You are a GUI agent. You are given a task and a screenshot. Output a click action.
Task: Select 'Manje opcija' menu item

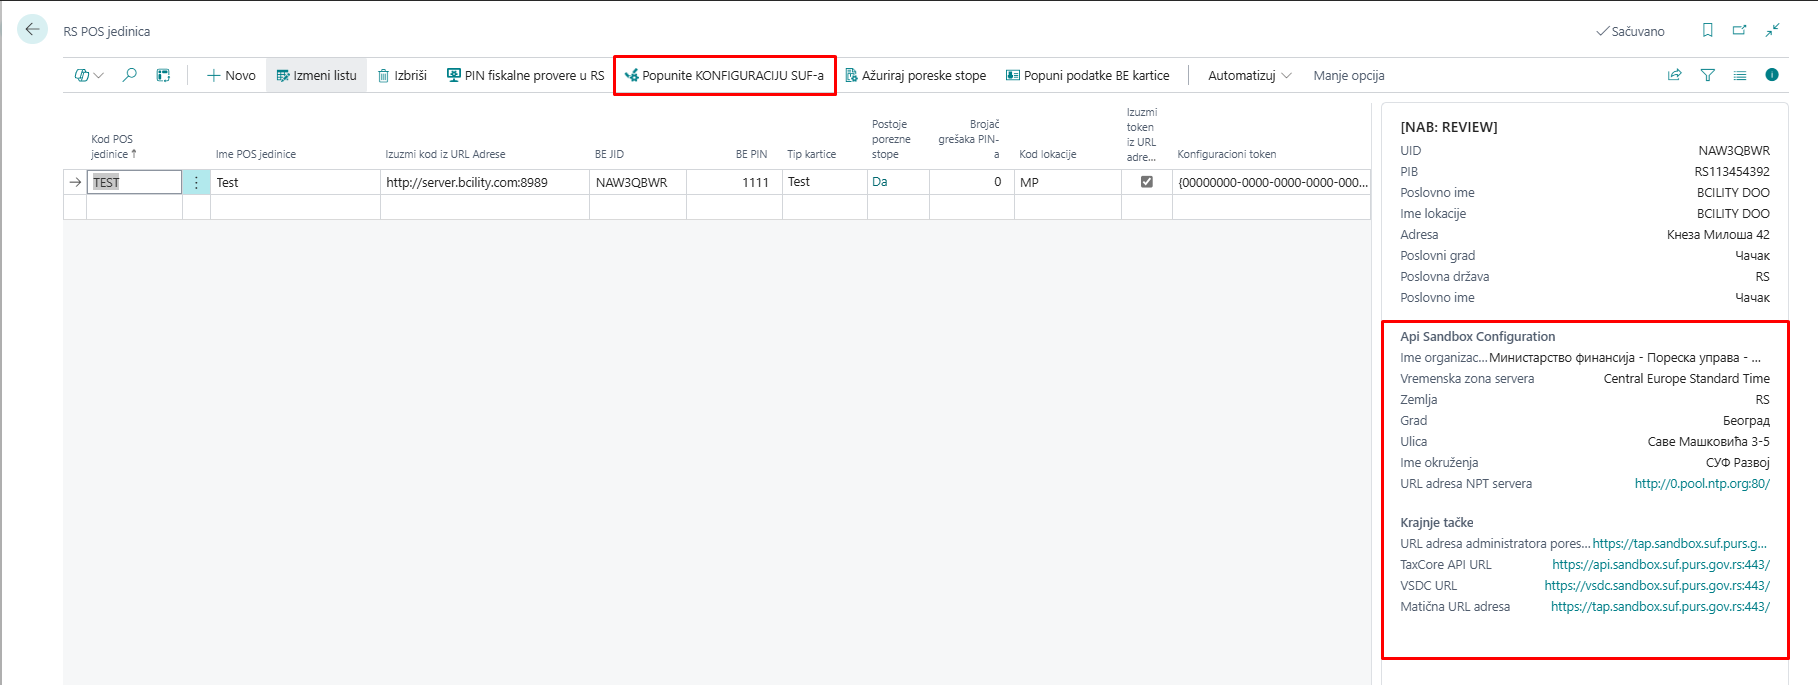coord(1348,75)
